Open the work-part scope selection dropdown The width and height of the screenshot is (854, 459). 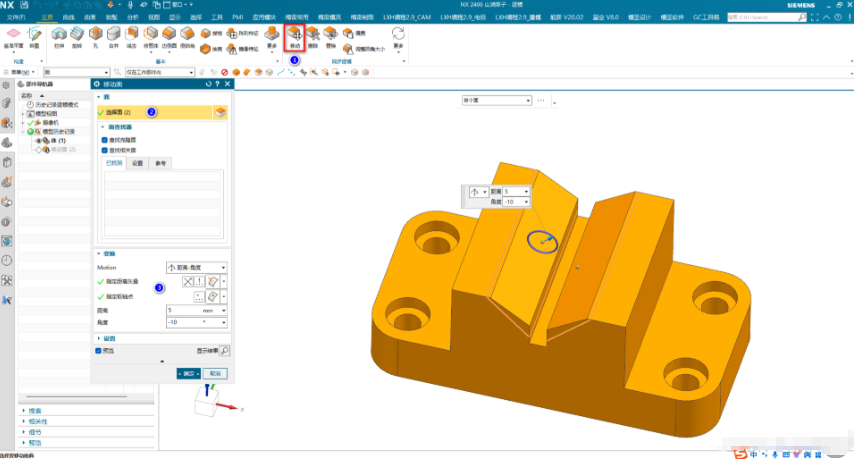(160, 72)
